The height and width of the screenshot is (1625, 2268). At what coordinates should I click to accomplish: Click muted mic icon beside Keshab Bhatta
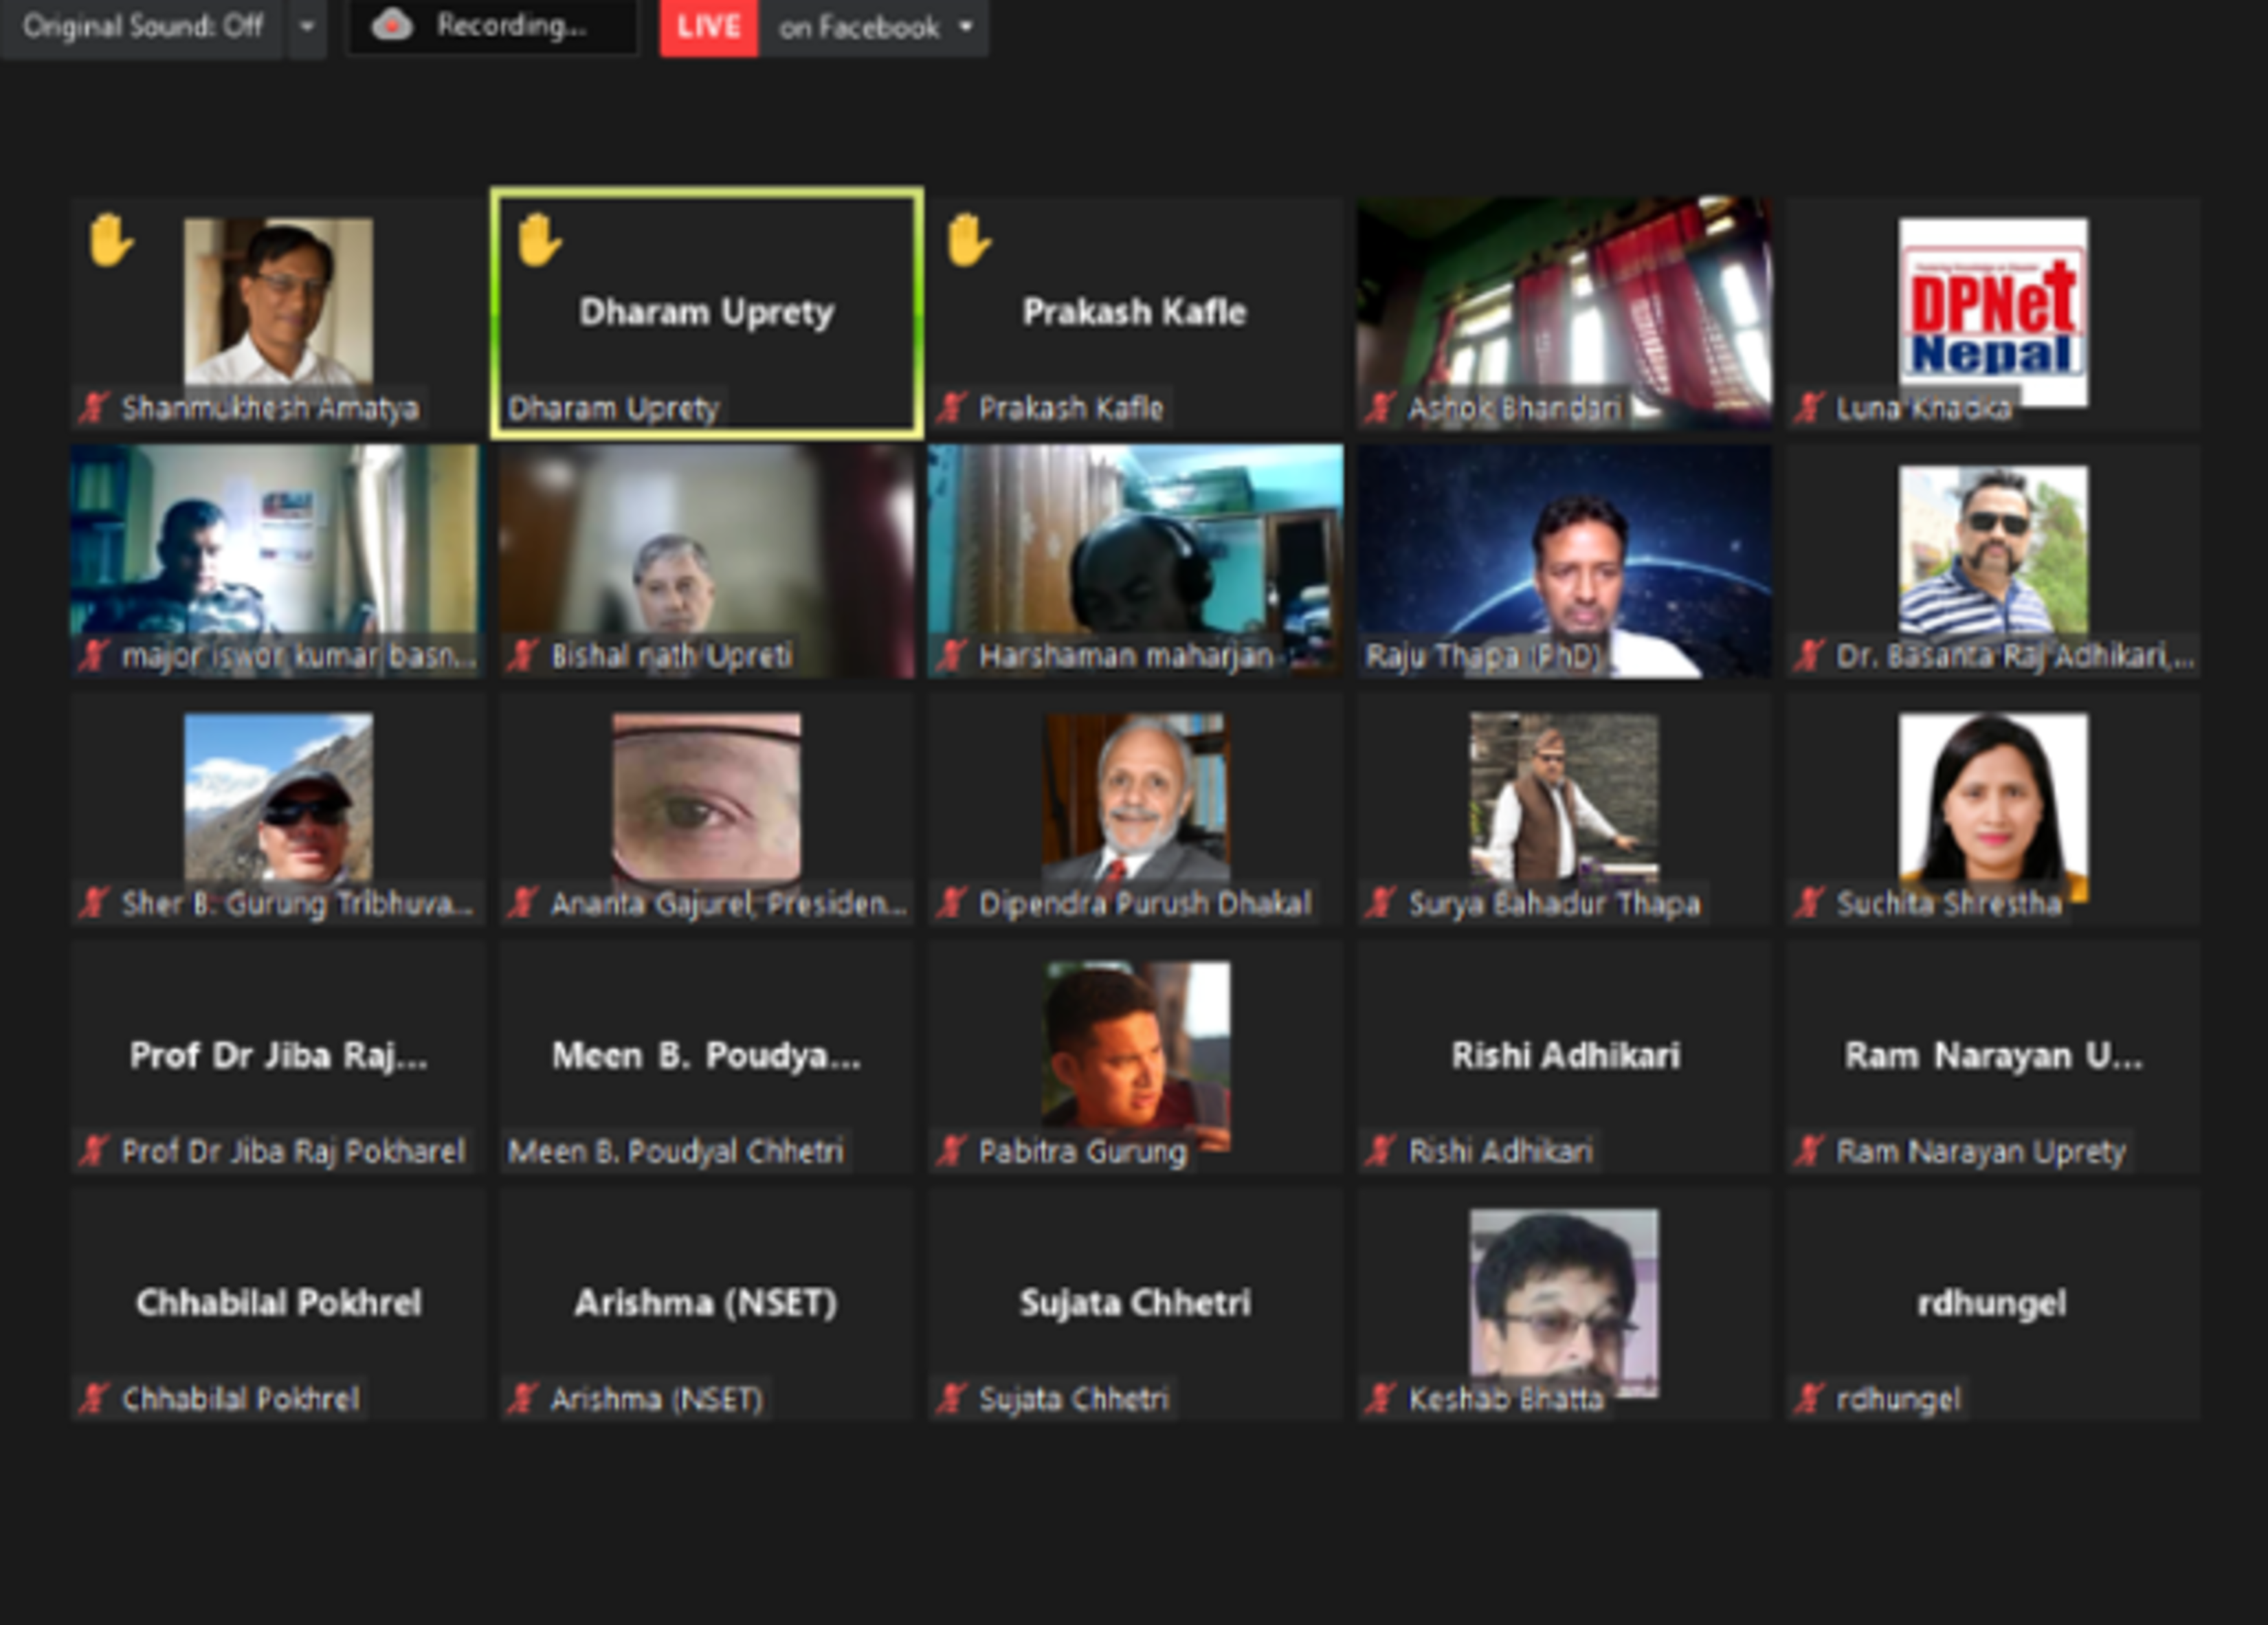click(x=1380, y=1398)
